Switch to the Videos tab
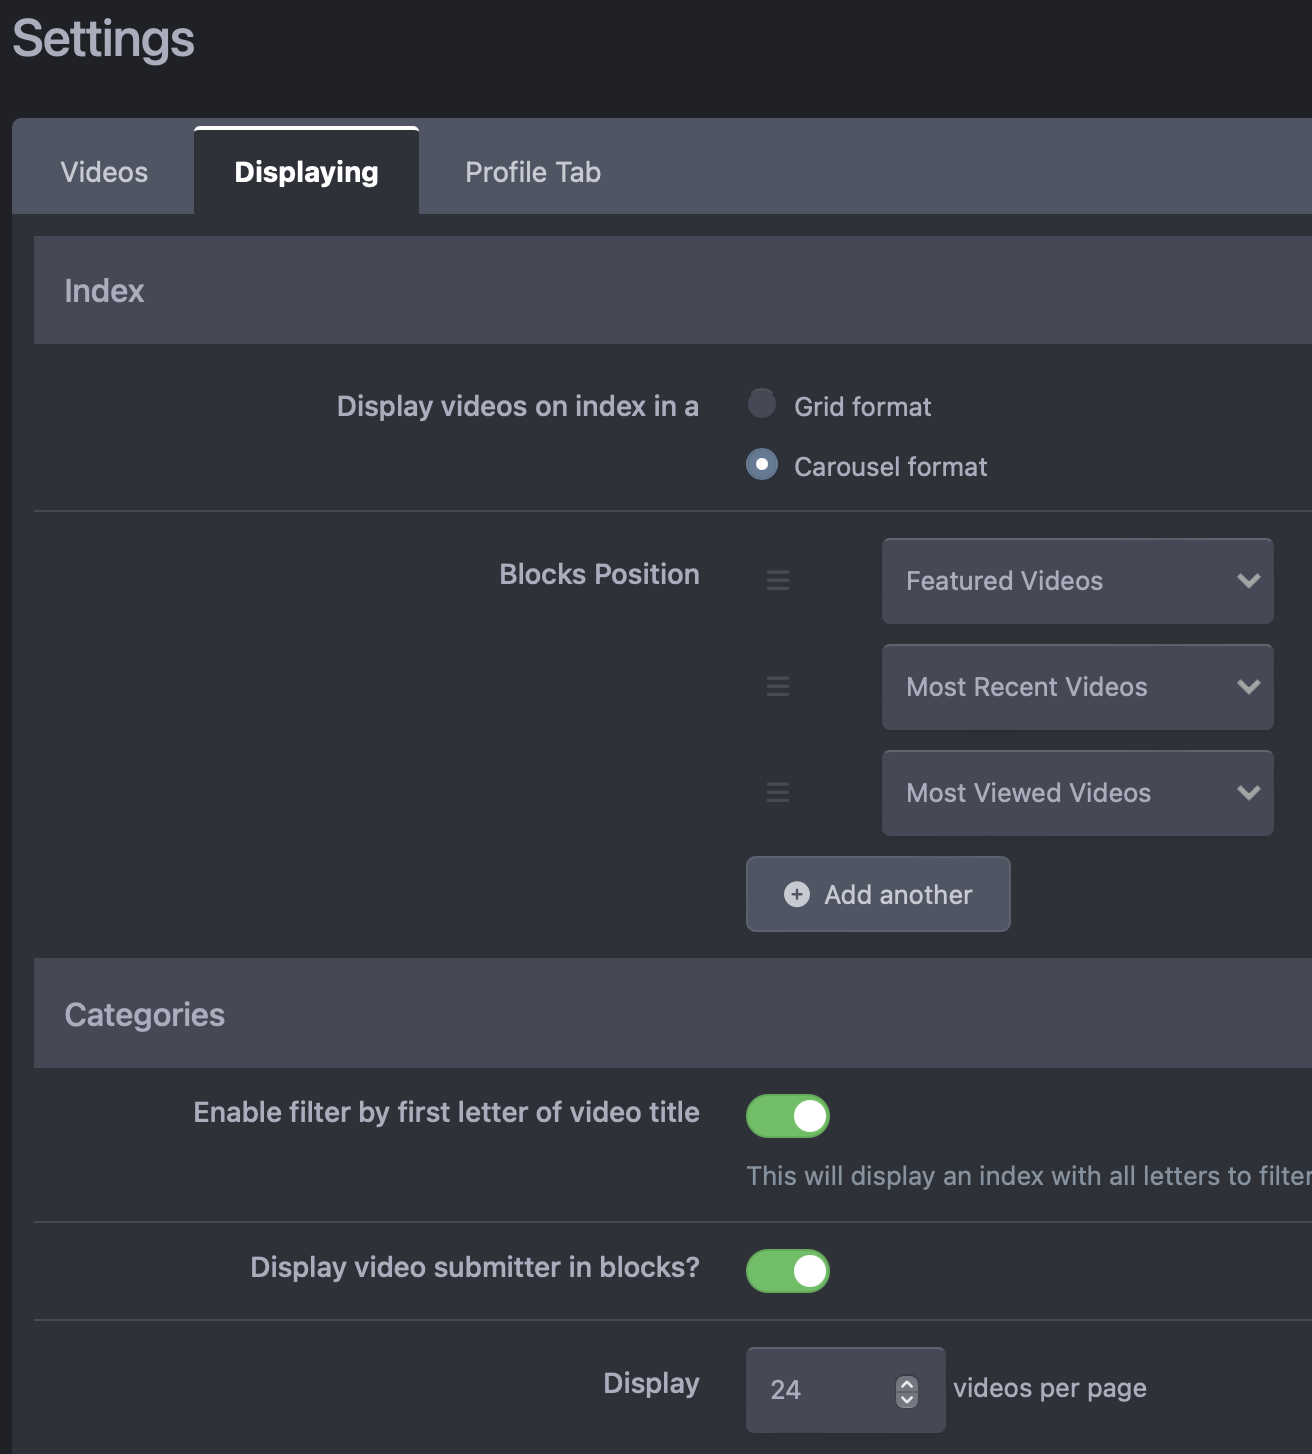 [104, 172]
